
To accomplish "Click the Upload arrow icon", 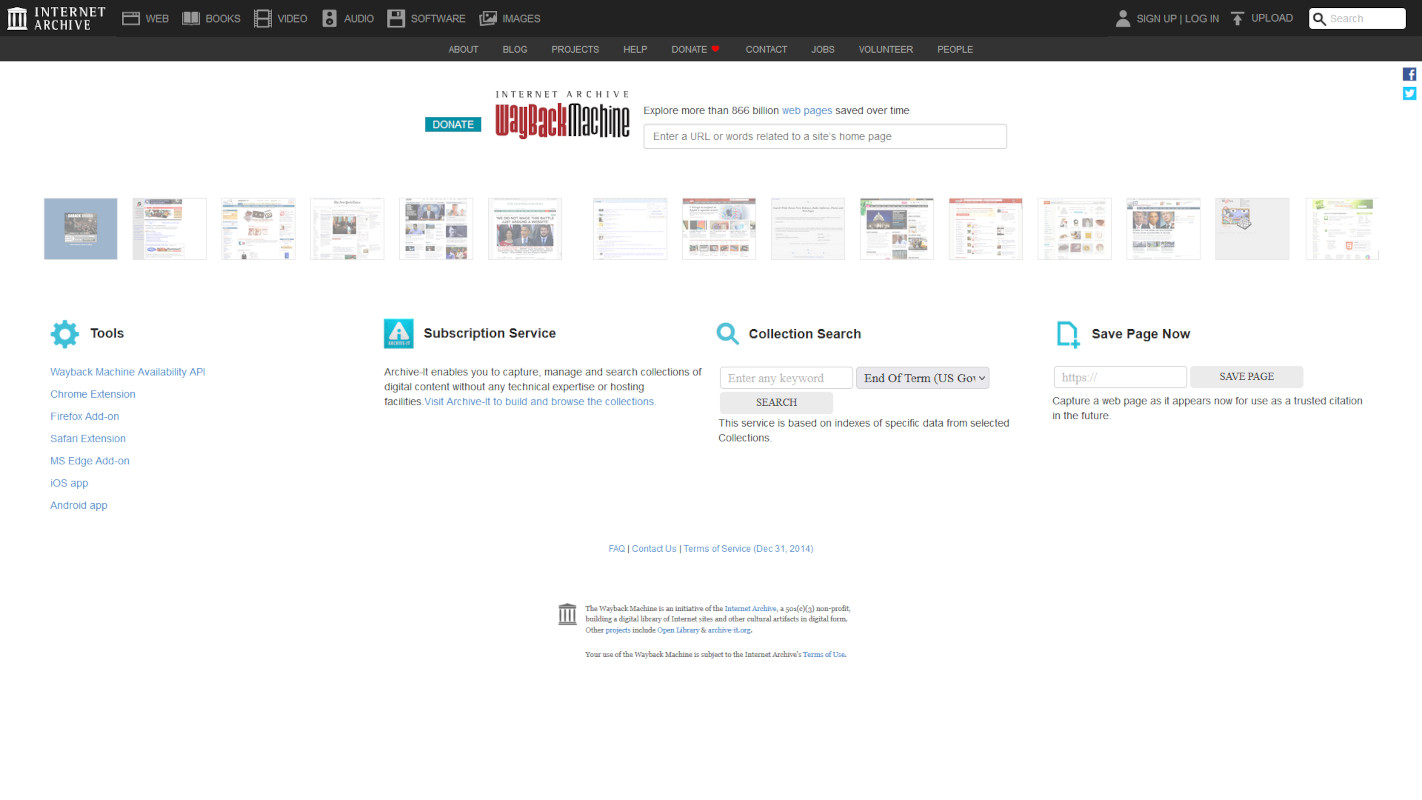I will pos(1238,18).
